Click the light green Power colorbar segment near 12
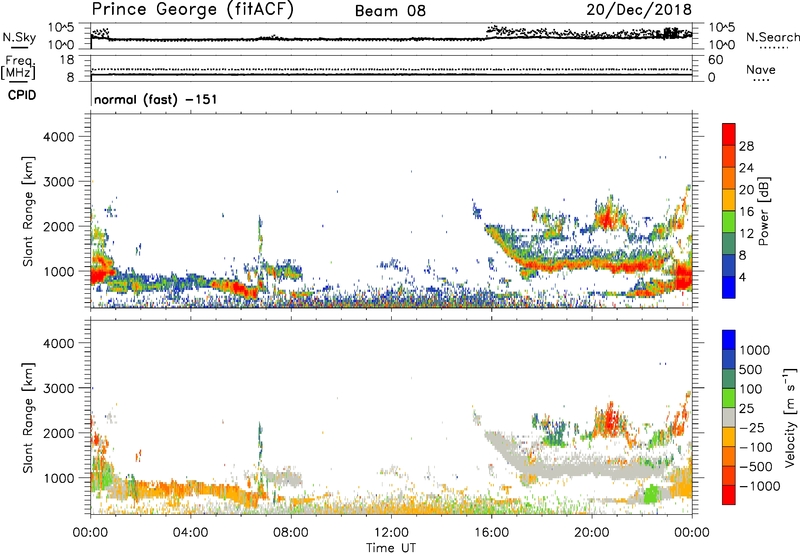Screen dimensions: 800x554 [x=729, y=222]
